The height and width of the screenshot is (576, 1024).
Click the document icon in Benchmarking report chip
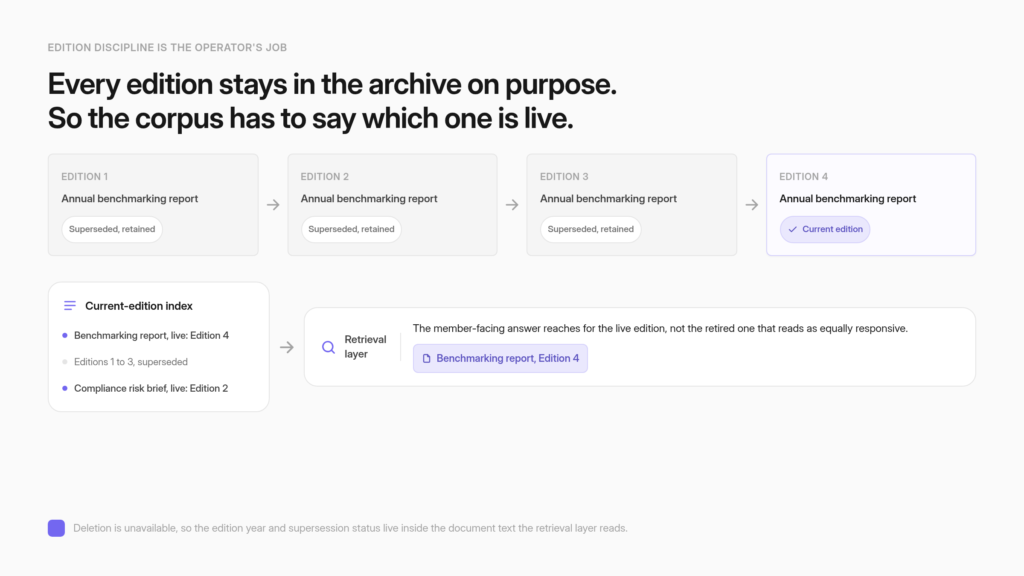tap(426, 359)
